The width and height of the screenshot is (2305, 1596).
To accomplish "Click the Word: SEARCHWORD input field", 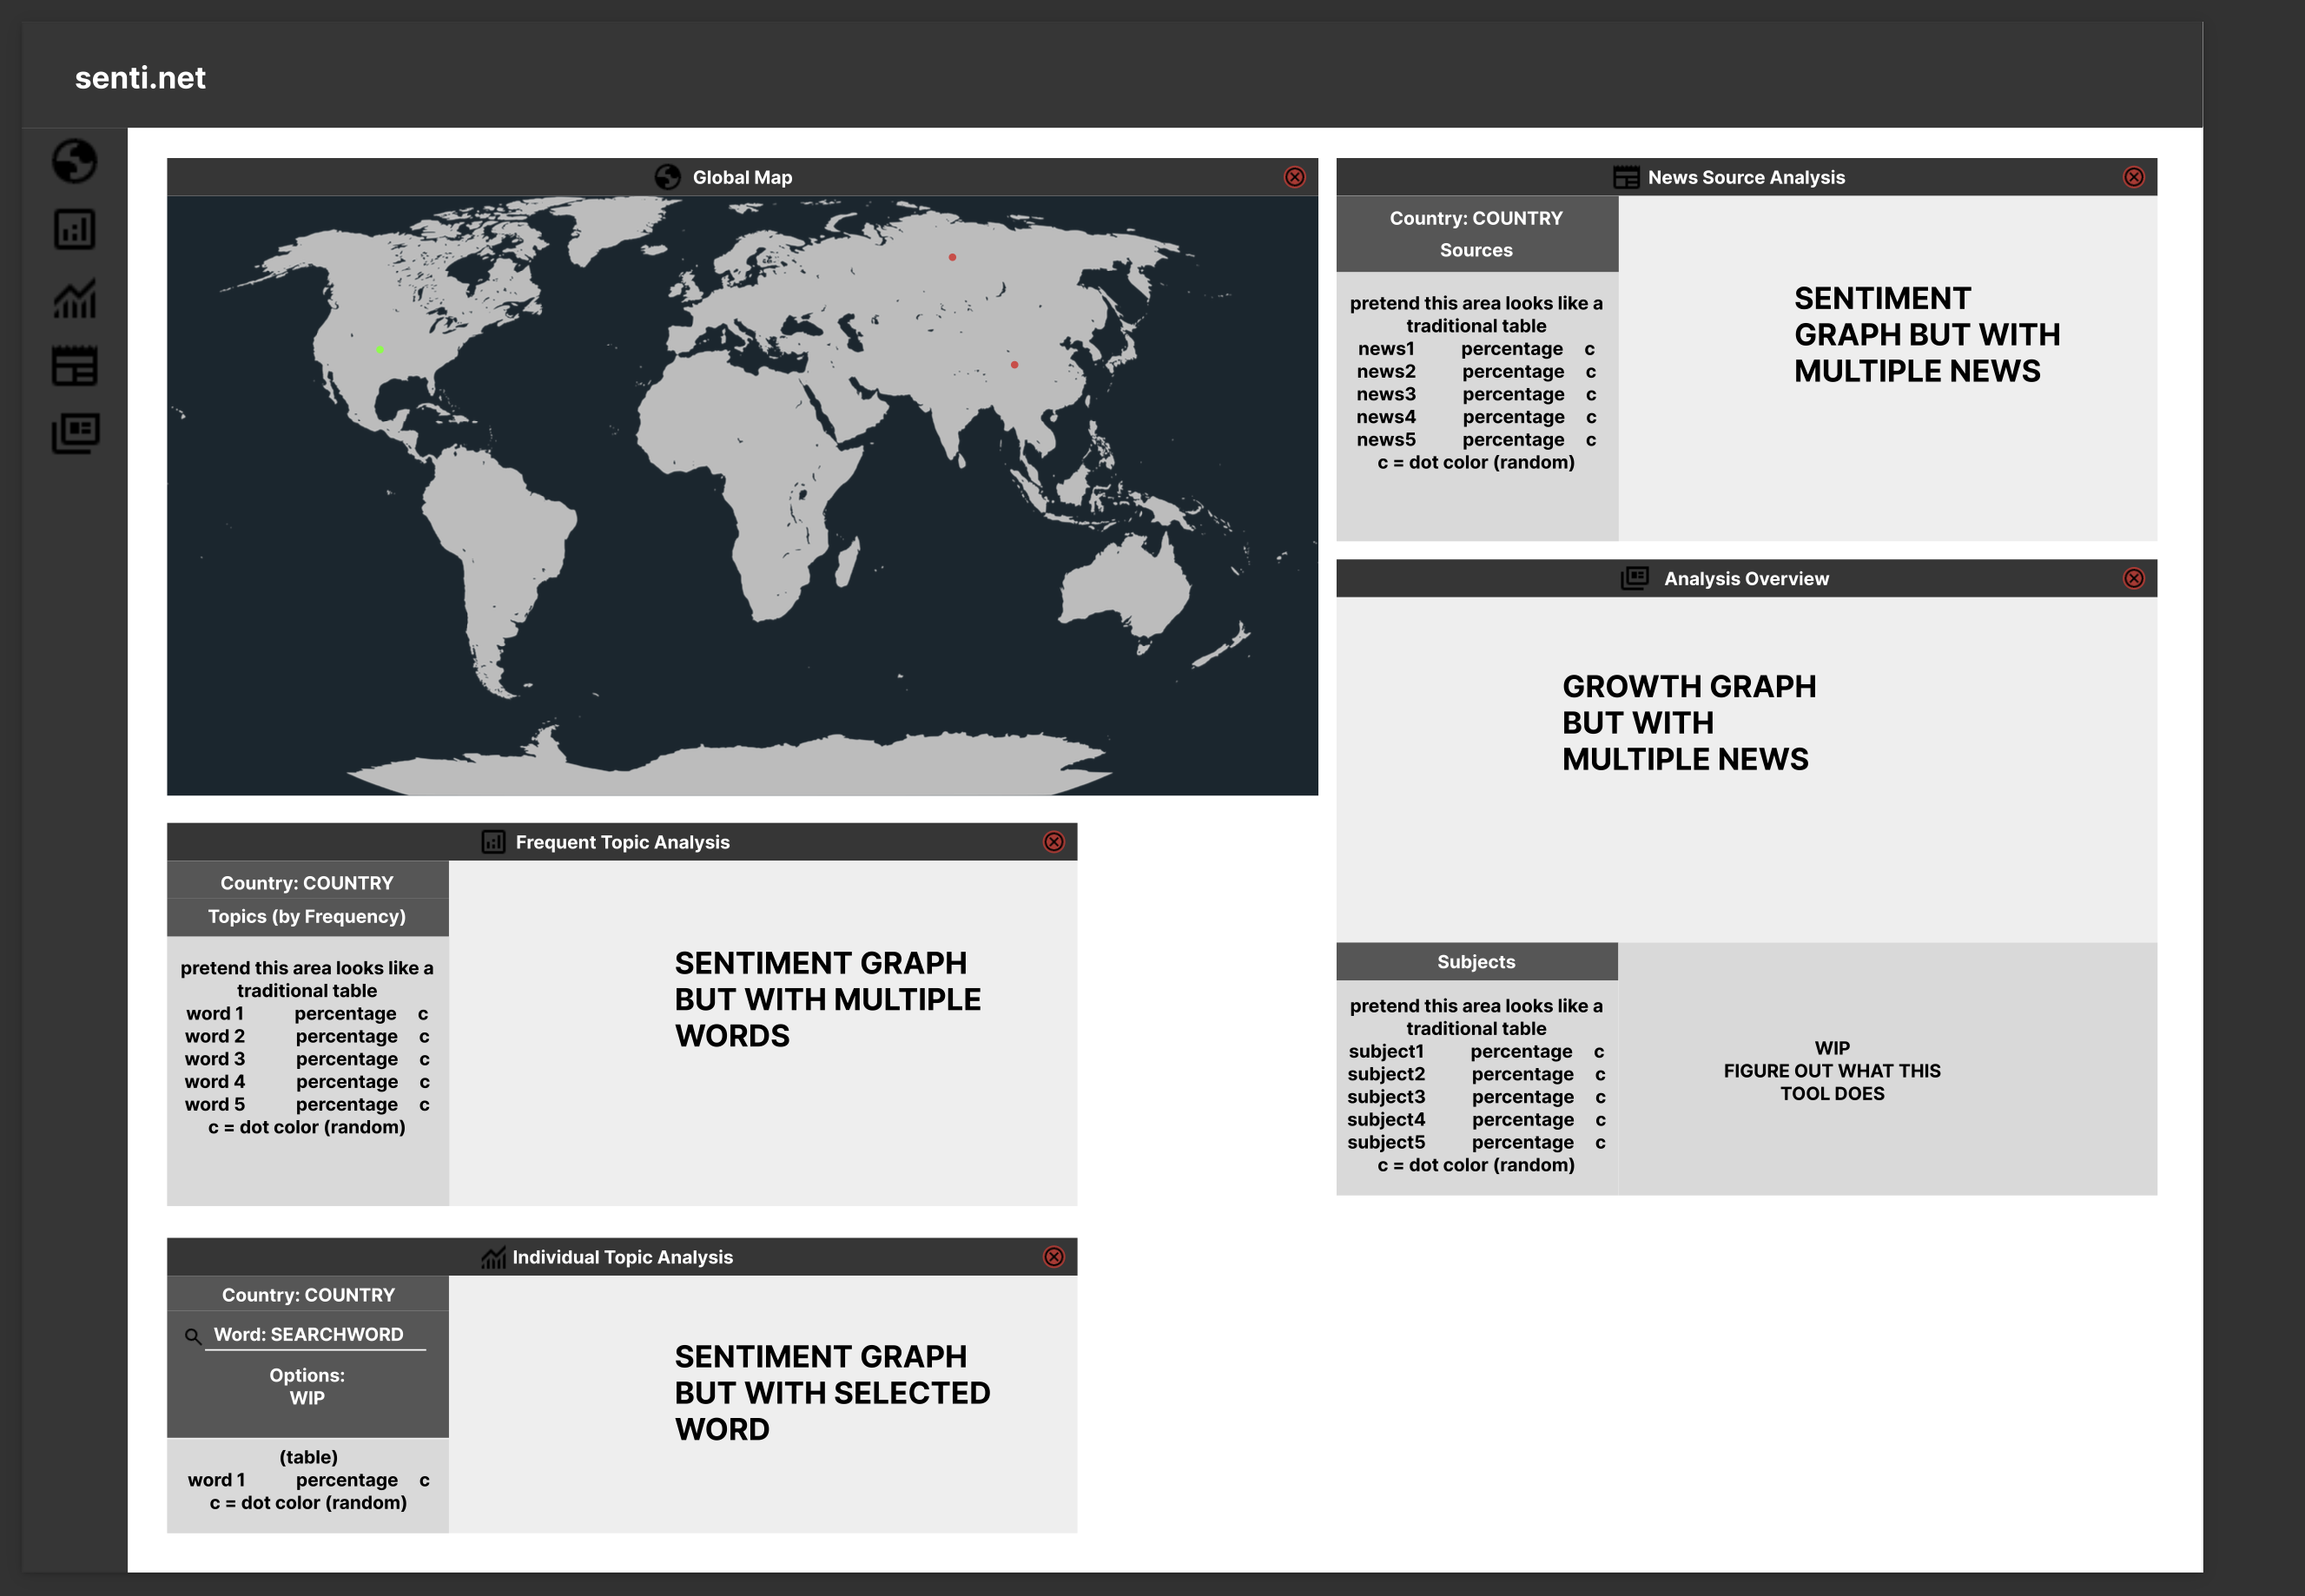I will click(x=314, y=1335).
